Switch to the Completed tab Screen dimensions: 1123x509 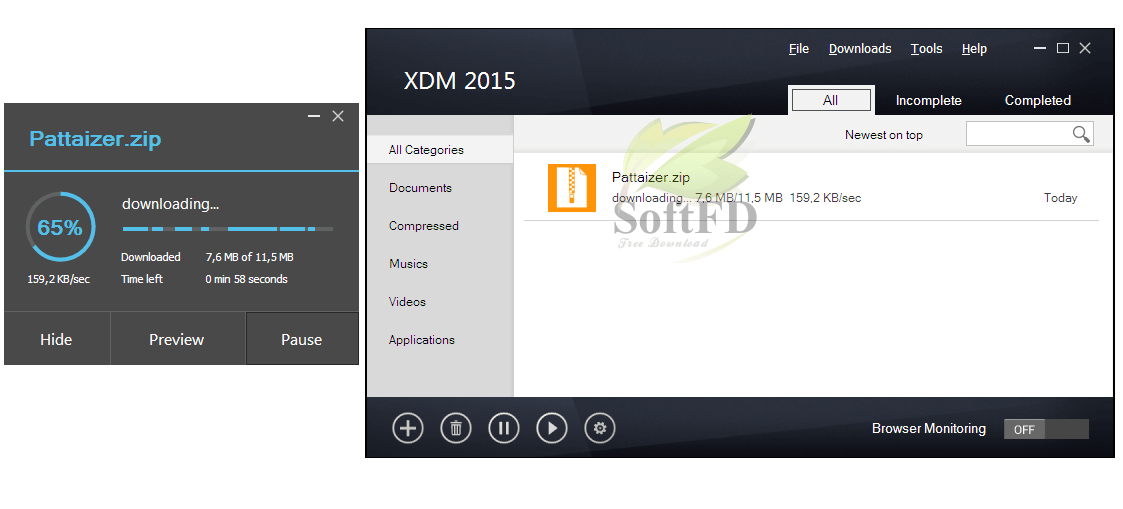coord(1038,100)
